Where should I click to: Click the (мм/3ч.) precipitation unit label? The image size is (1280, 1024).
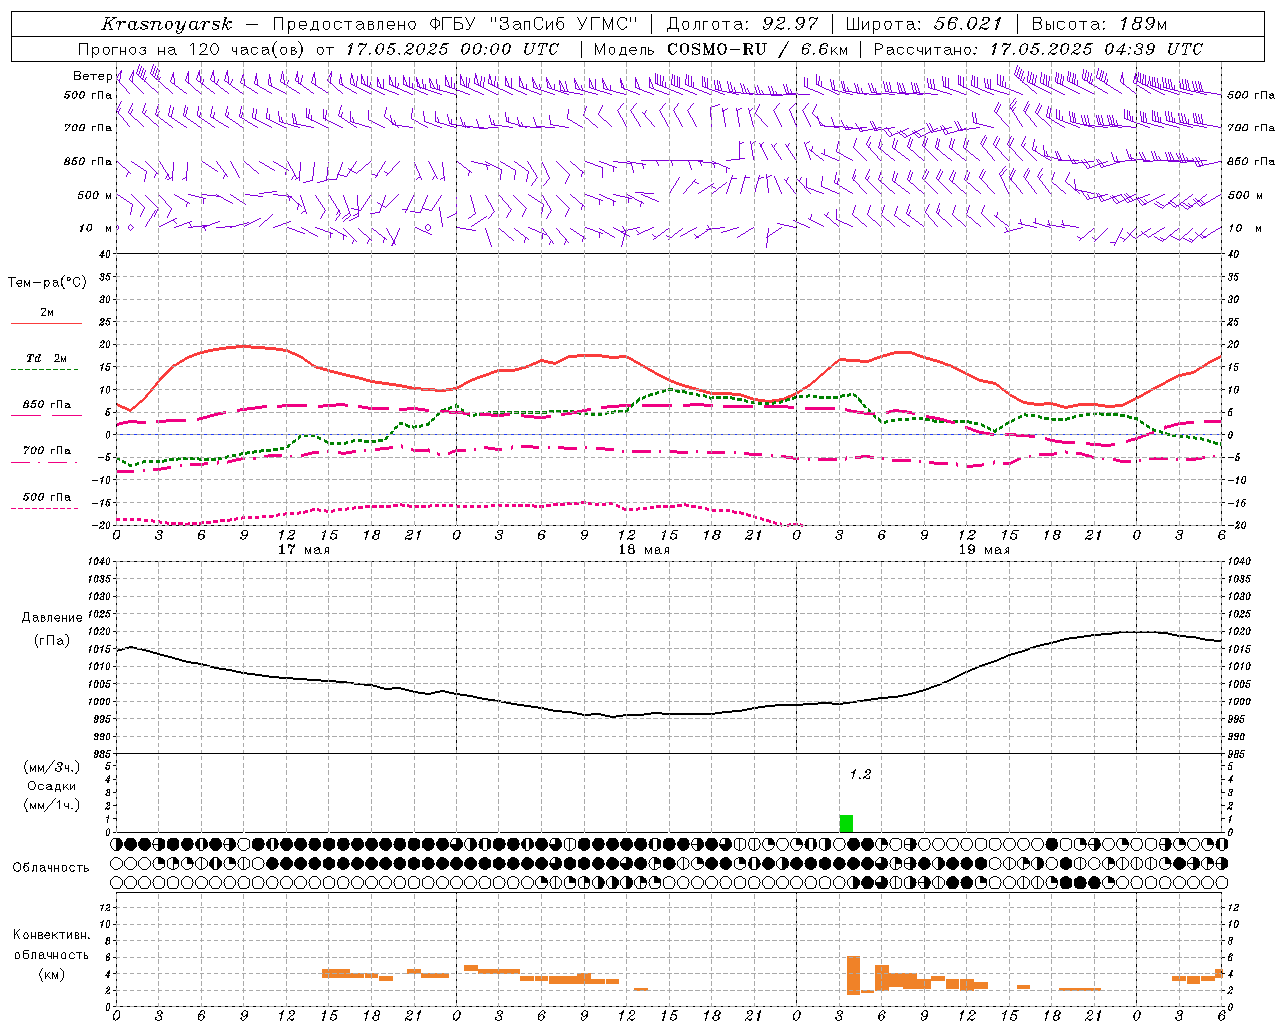point(52,767)
